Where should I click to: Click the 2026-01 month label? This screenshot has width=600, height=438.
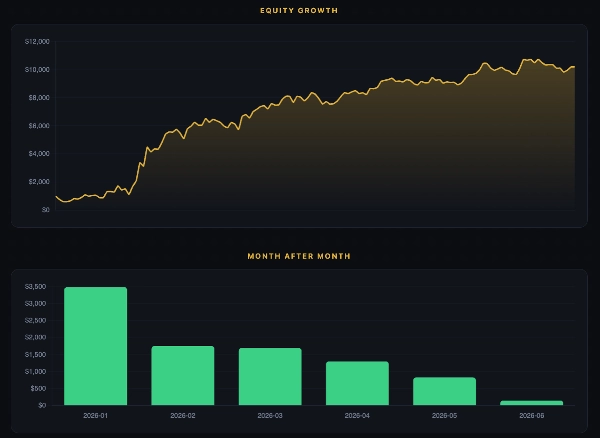[x=95, y=415]
